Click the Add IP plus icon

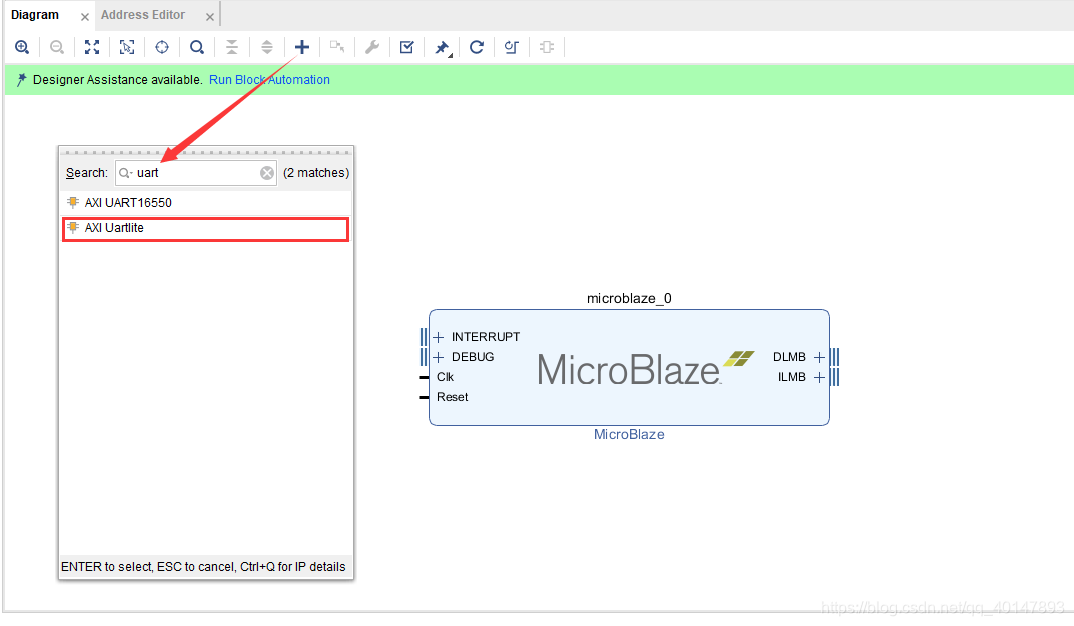(x=302, y=47)
